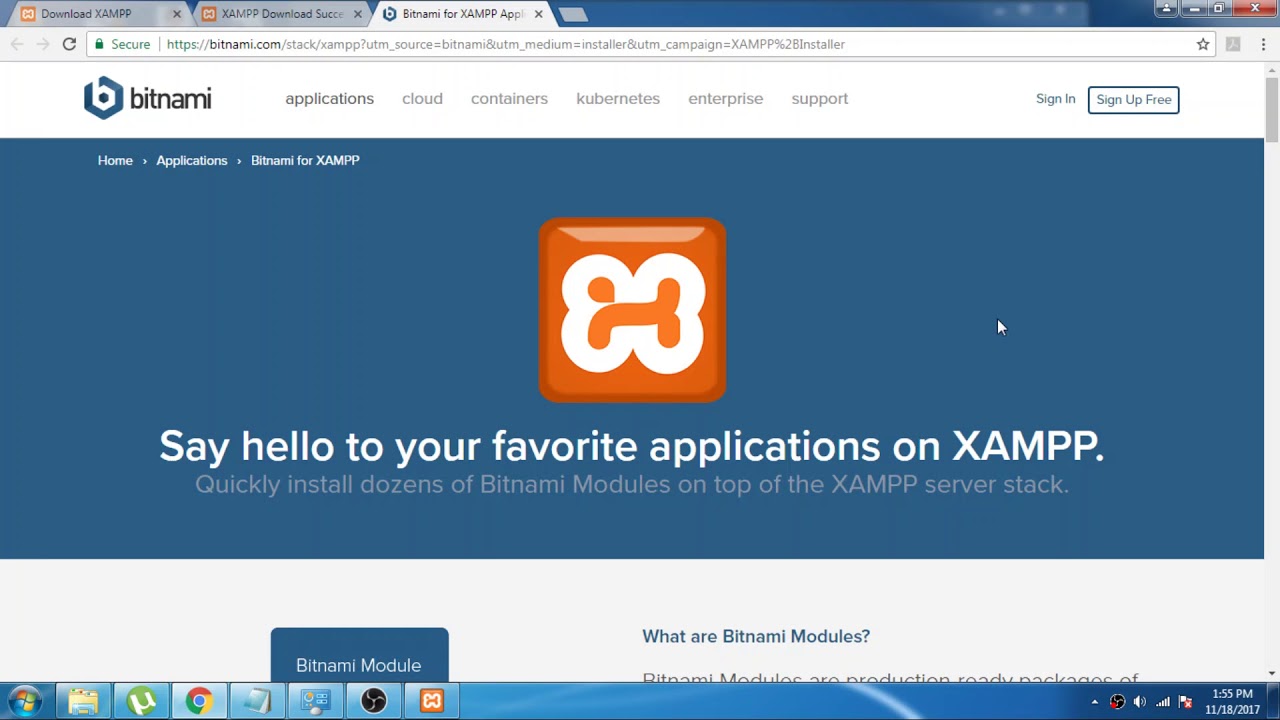Click Bitnami for XAMPP breadcrumb entry

pyautogui.click(x=305, y=160)
